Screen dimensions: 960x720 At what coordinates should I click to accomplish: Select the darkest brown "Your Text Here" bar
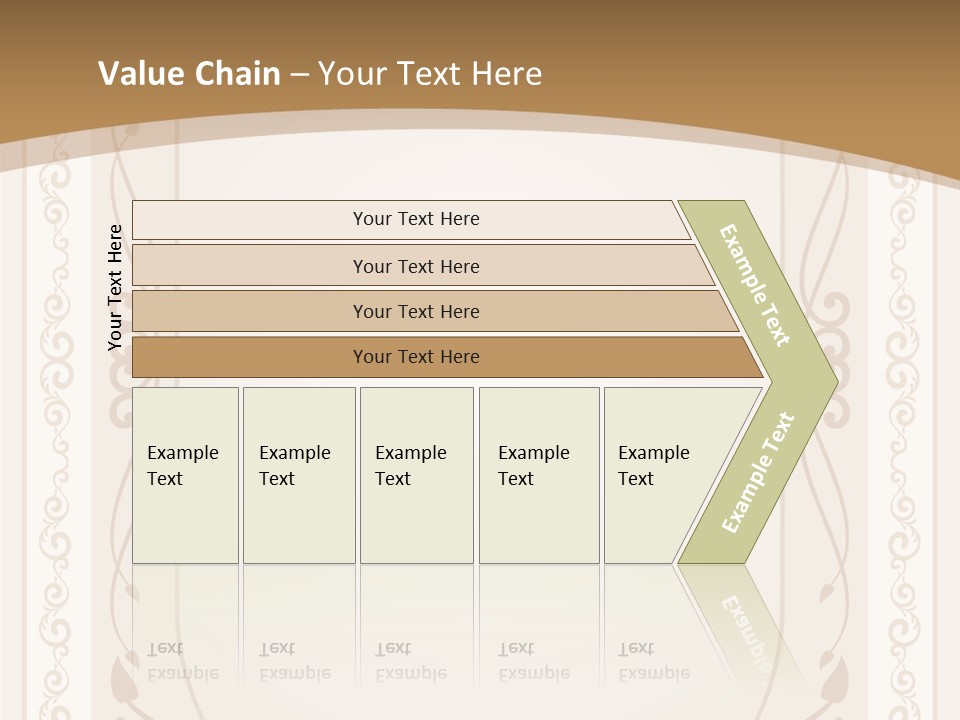pos(415,357)
